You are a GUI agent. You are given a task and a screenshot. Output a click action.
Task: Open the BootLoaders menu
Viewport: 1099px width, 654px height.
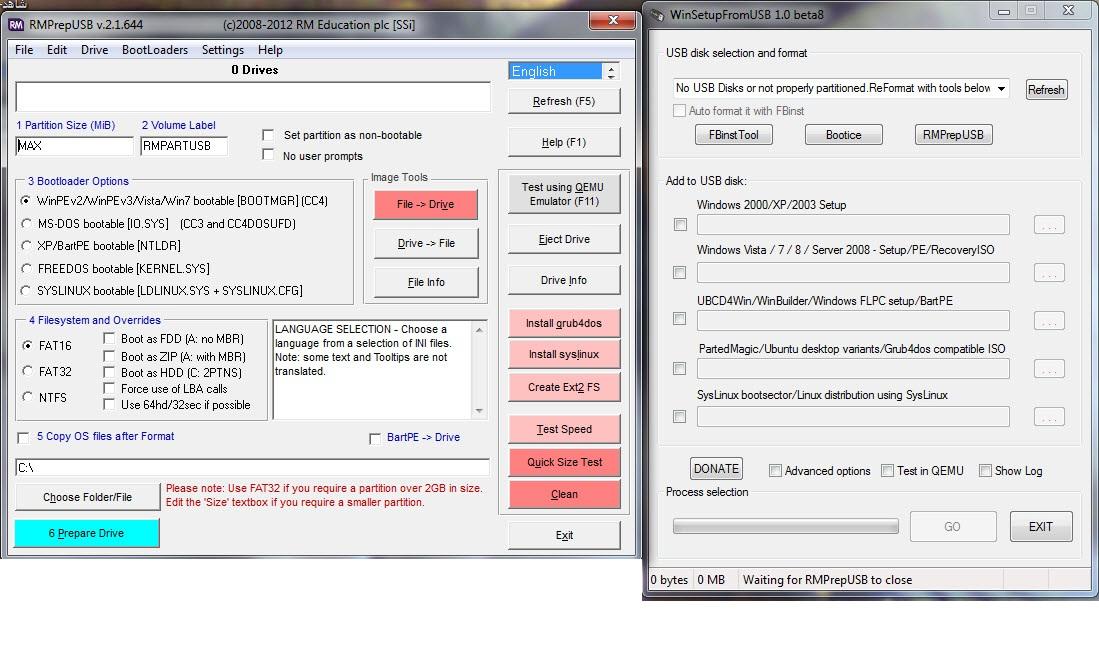click(x=155, y=50)
